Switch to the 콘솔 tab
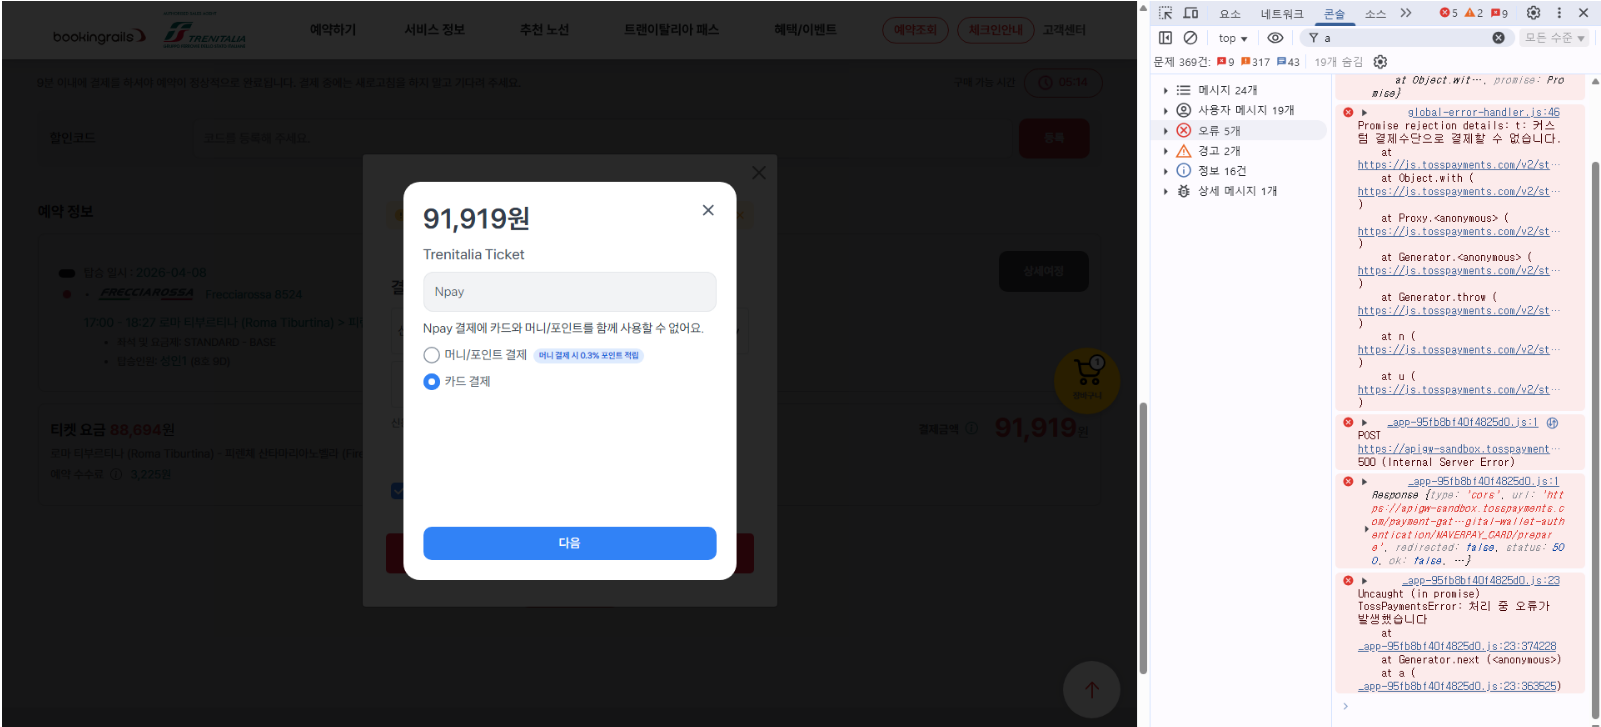The width and height of the screenshot is (1601, 727). [1335, 14]
